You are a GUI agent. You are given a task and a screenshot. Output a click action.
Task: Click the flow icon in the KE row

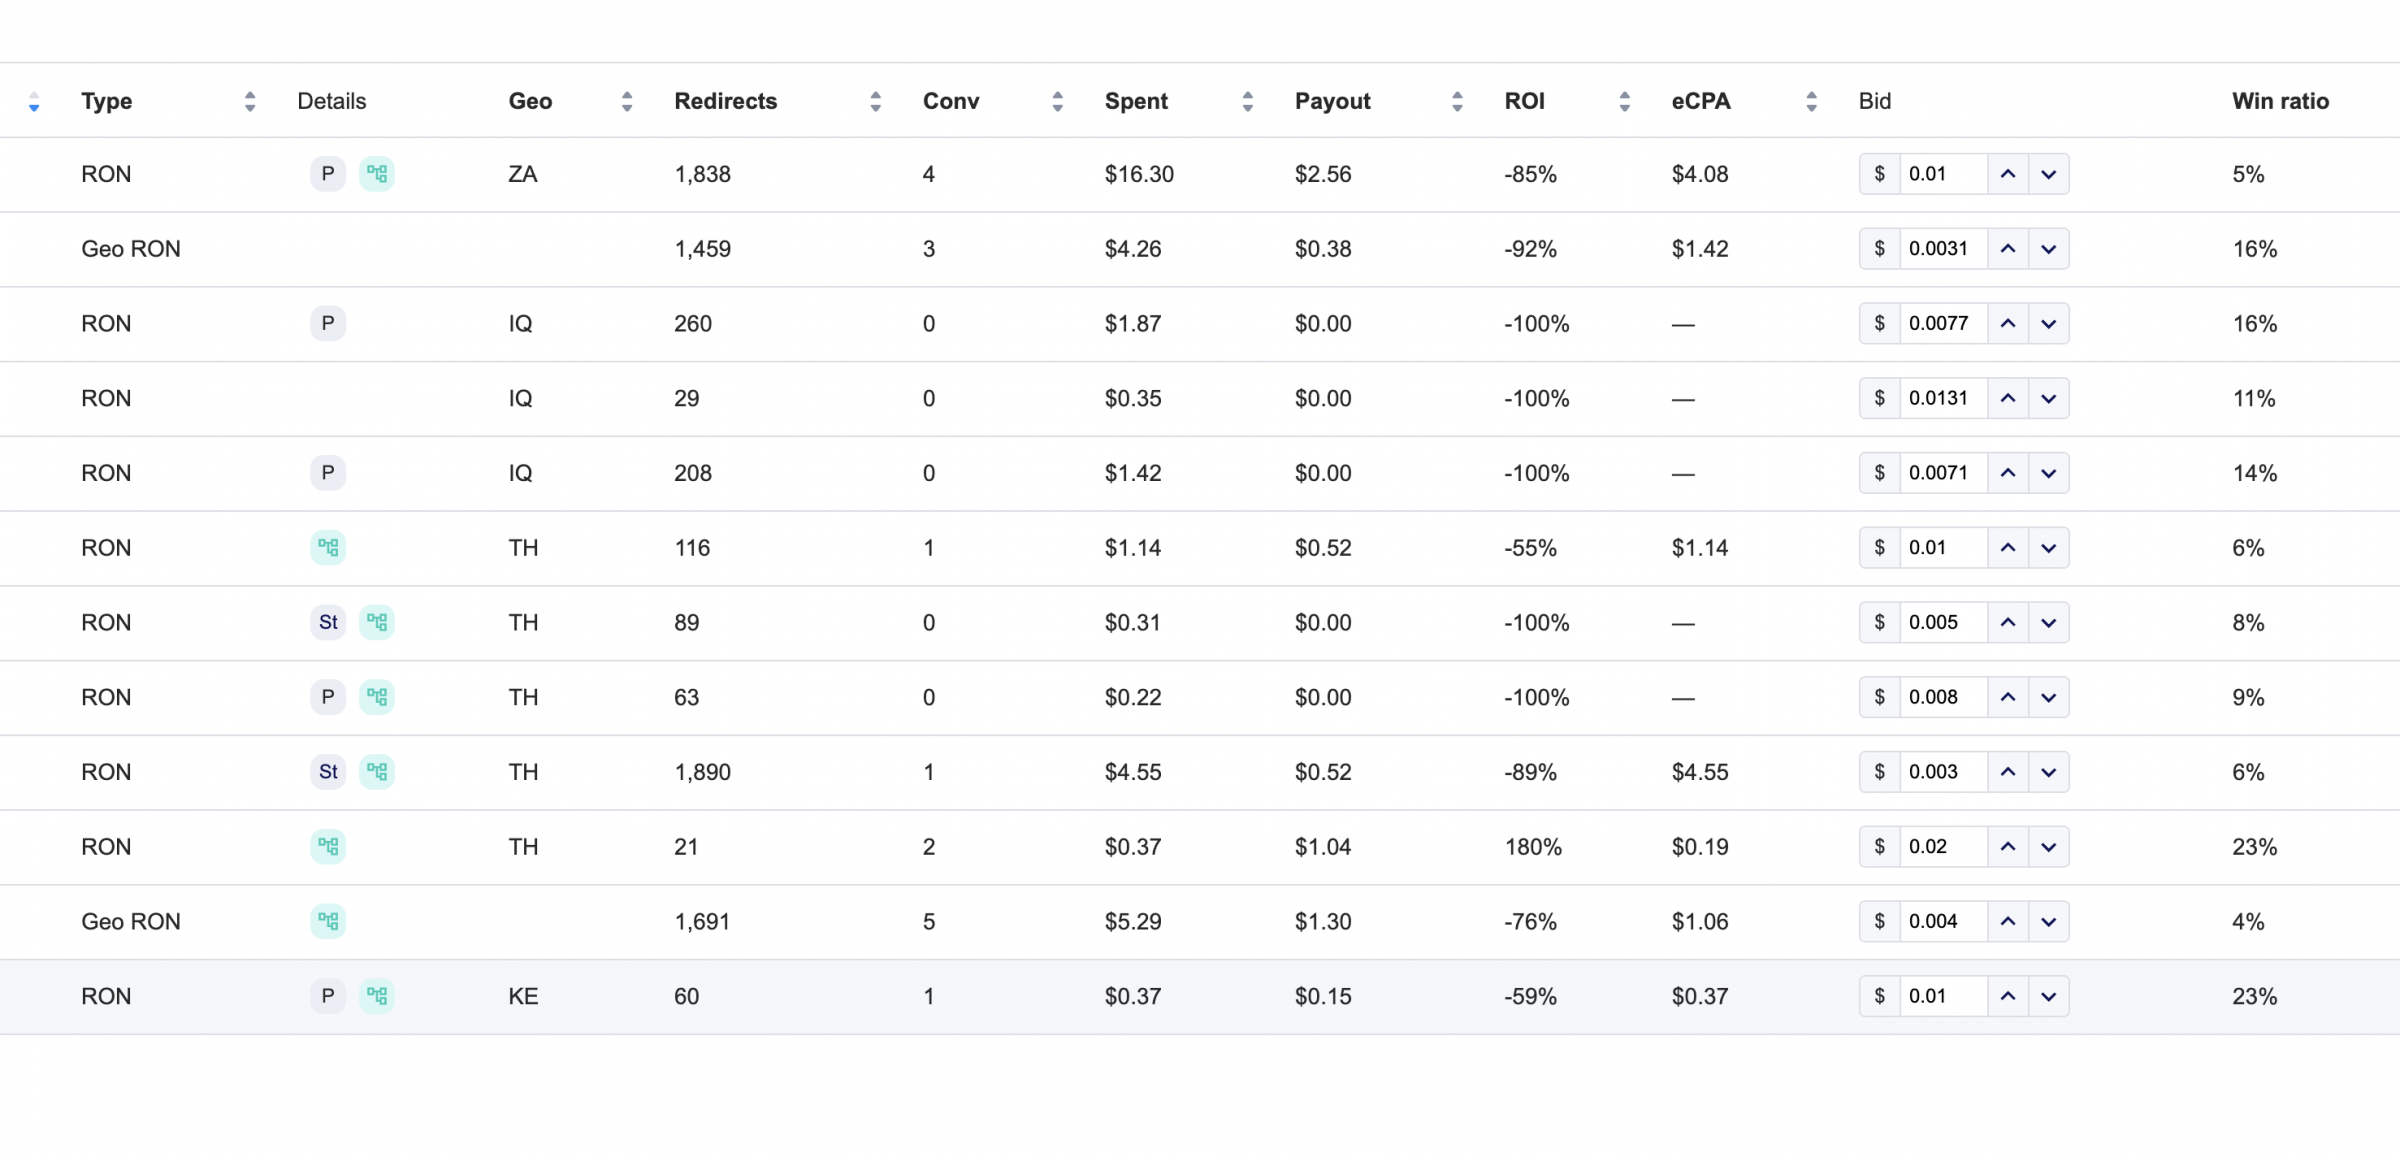(x=377, y=996)
